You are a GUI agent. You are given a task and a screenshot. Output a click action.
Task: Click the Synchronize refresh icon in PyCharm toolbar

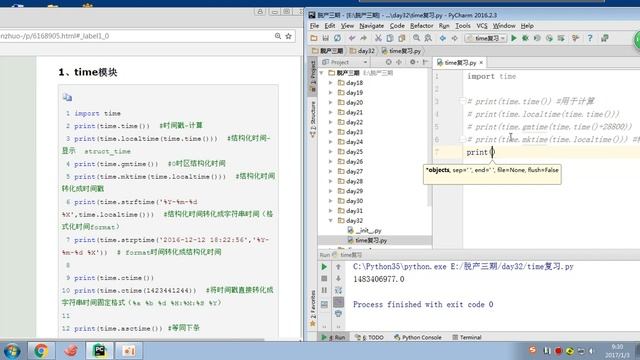click(x=337, y=38)
